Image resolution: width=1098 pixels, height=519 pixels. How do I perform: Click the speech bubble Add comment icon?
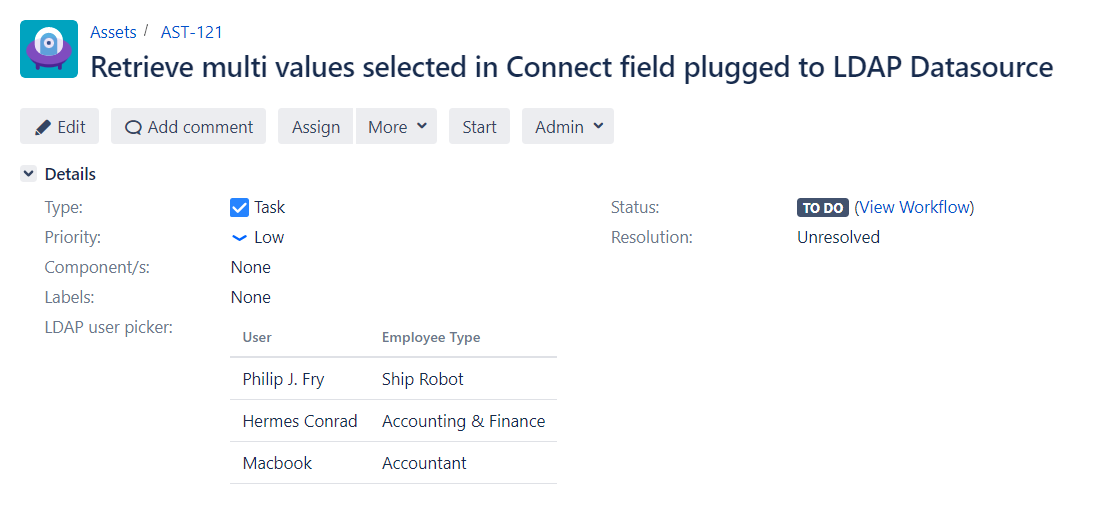tap(133, 127)
